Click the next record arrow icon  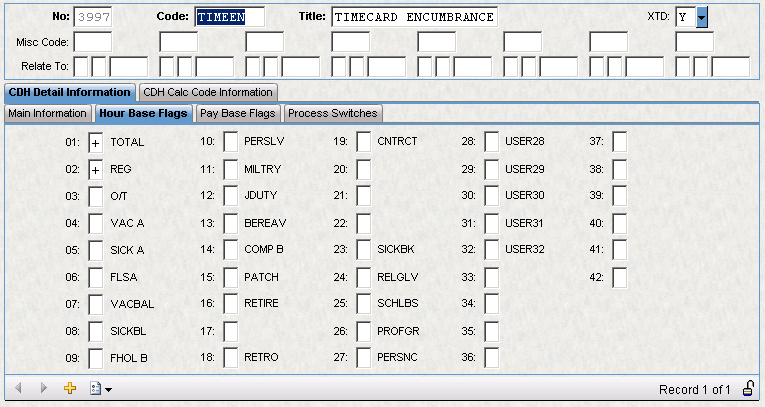click(43, 388)
